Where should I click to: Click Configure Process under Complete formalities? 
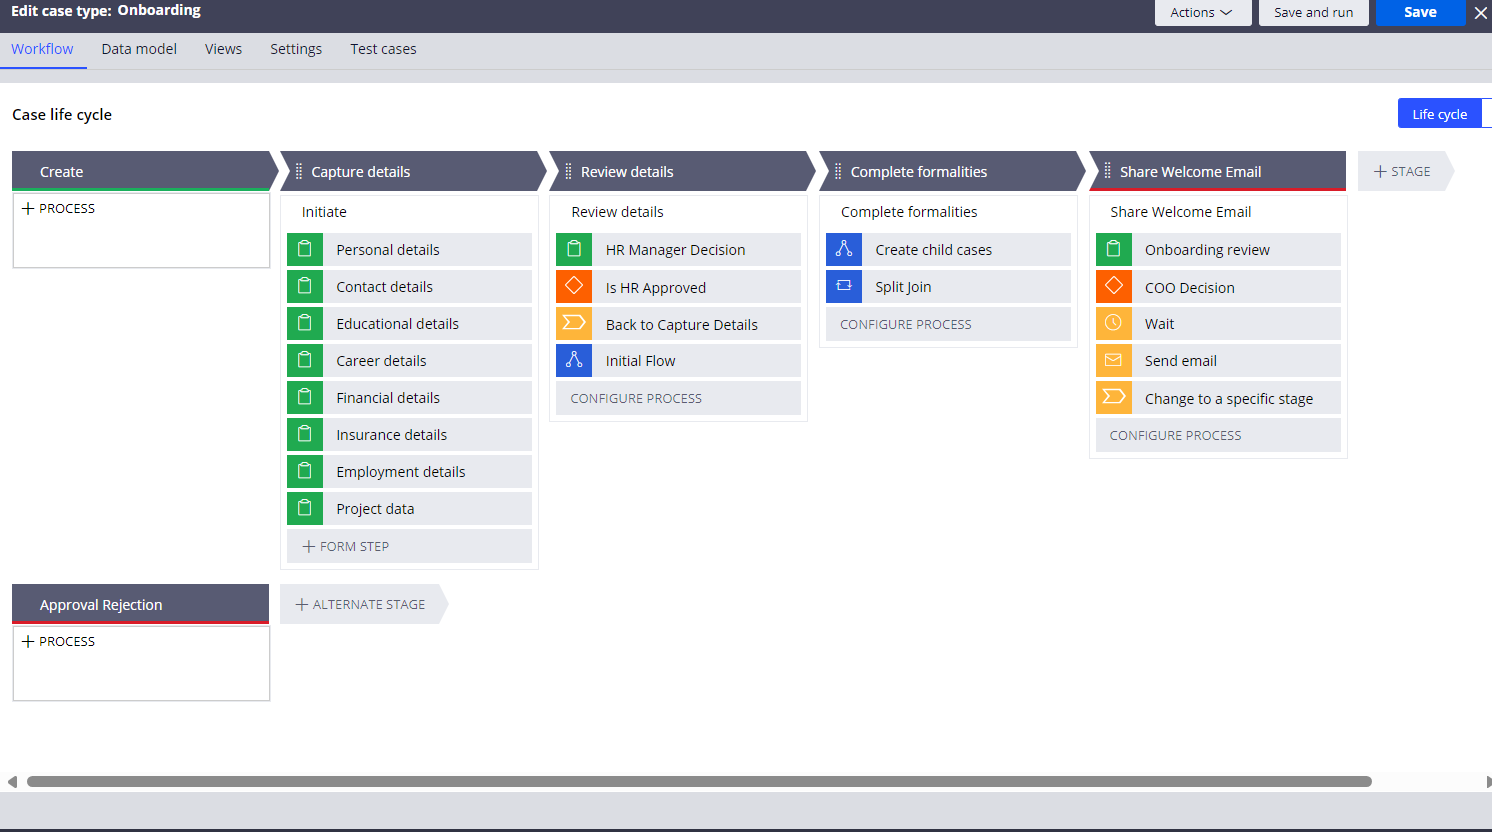(906, 325)
